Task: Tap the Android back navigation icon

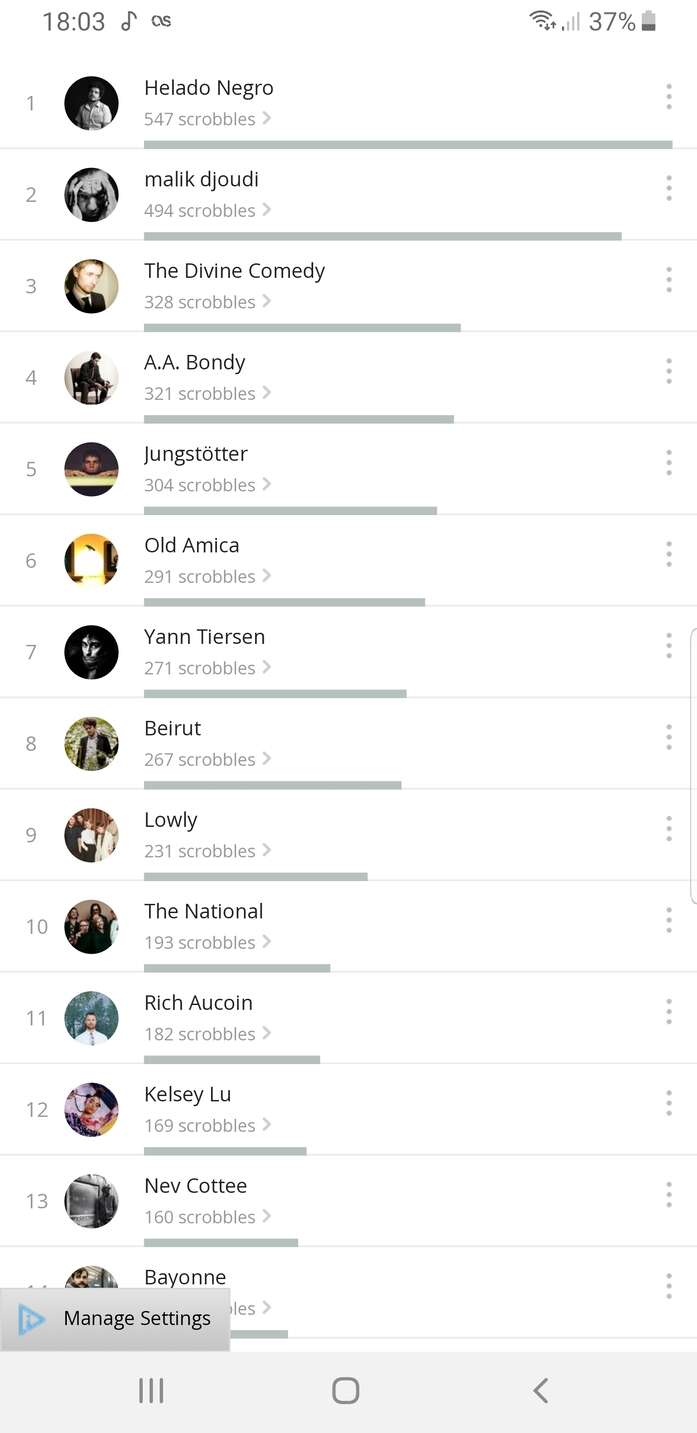Action: 541,1390
